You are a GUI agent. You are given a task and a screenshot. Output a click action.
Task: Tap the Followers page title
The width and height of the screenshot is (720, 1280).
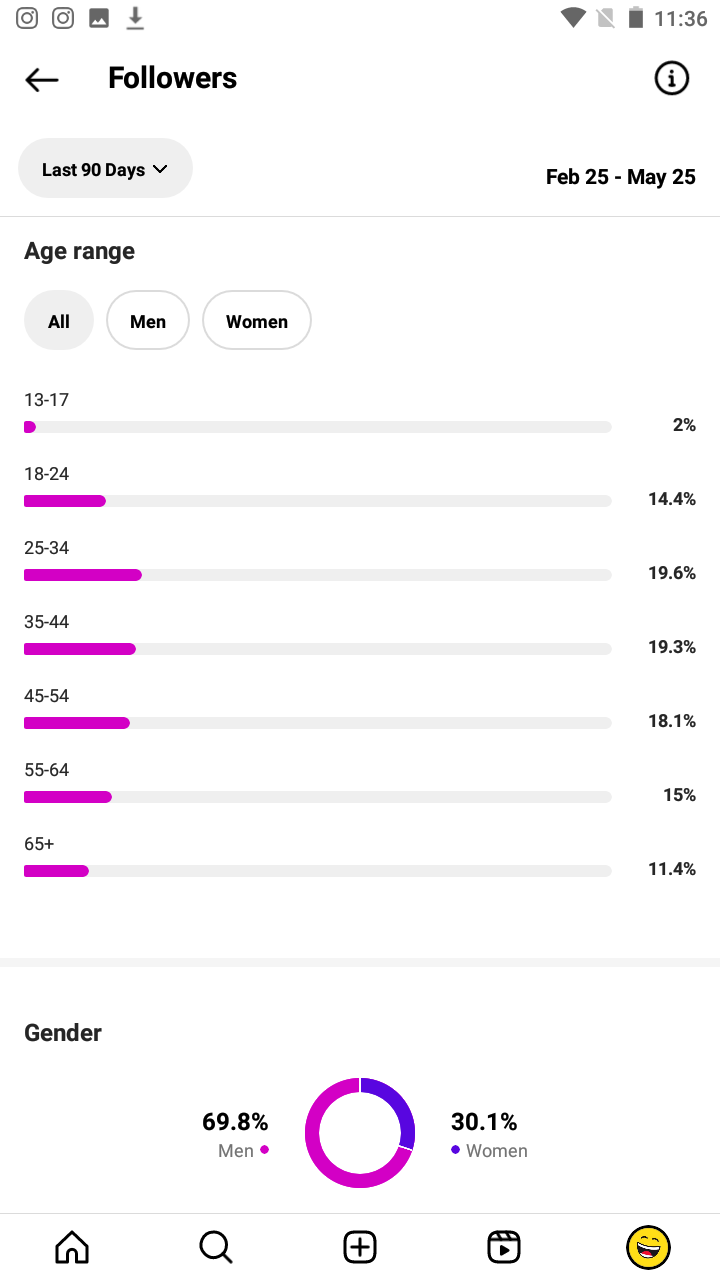tap(172, 78)
